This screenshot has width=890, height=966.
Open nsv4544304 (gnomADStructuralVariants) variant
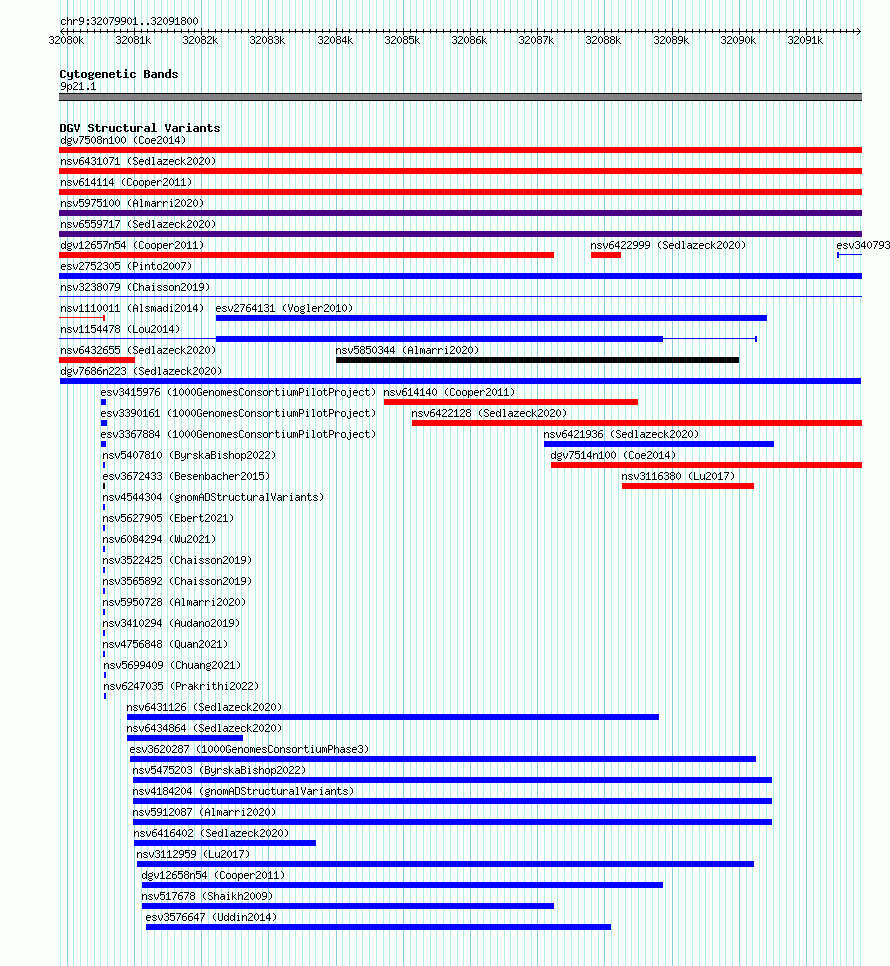[213, 497]
